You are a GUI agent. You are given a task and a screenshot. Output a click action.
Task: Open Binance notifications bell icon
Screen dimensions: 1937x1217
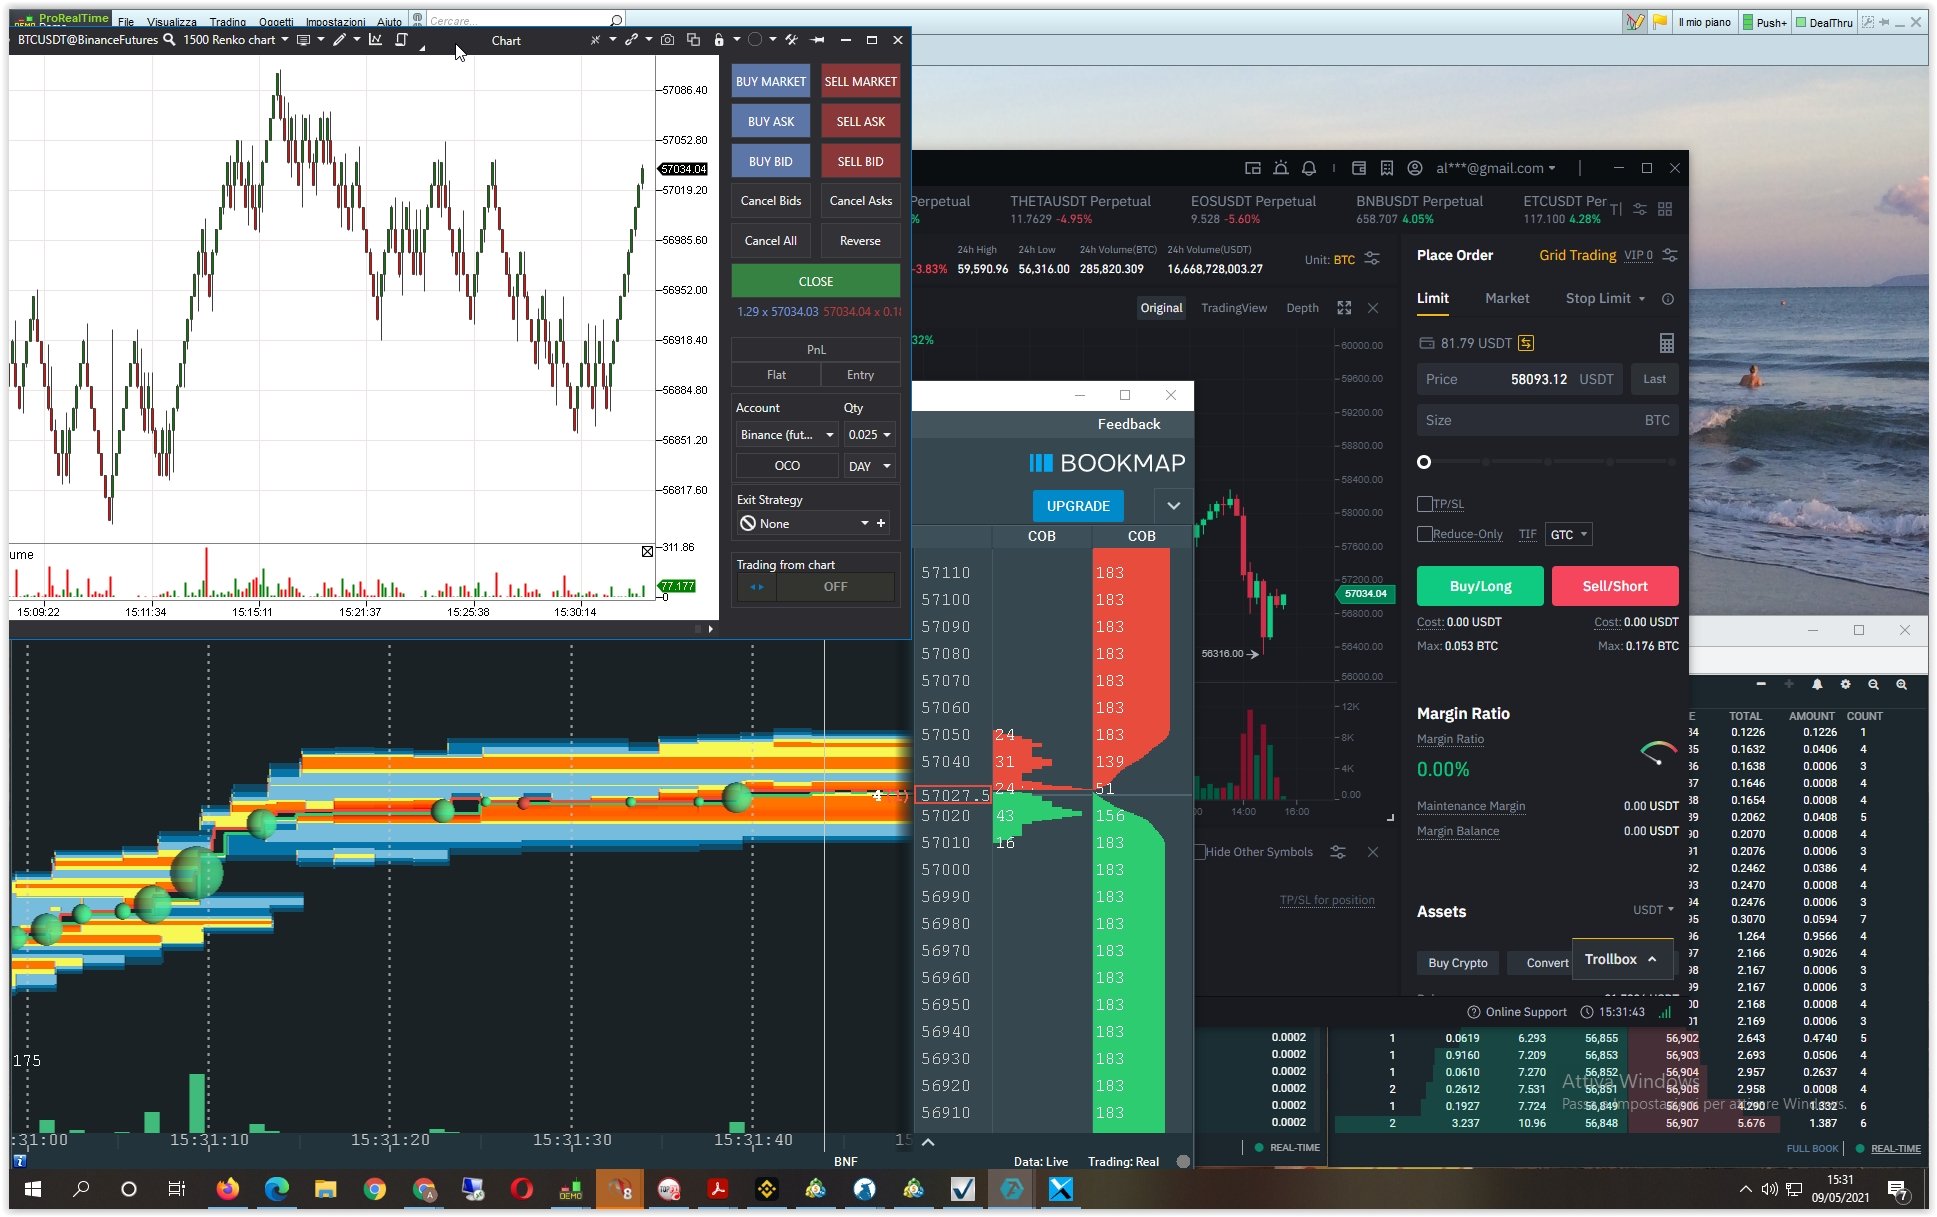[x=1309, y=168]
